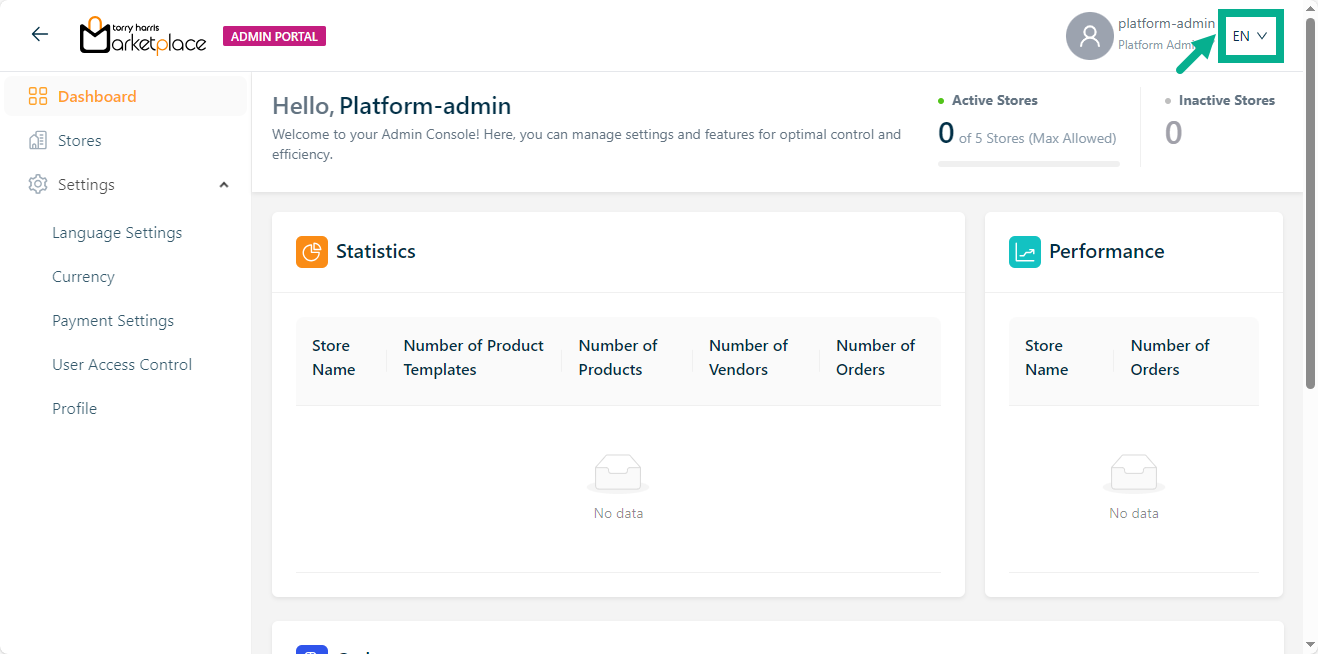Screen dimensions: 1318x654
Task: Click the Active Stores progress bar
Action: 1028,163
